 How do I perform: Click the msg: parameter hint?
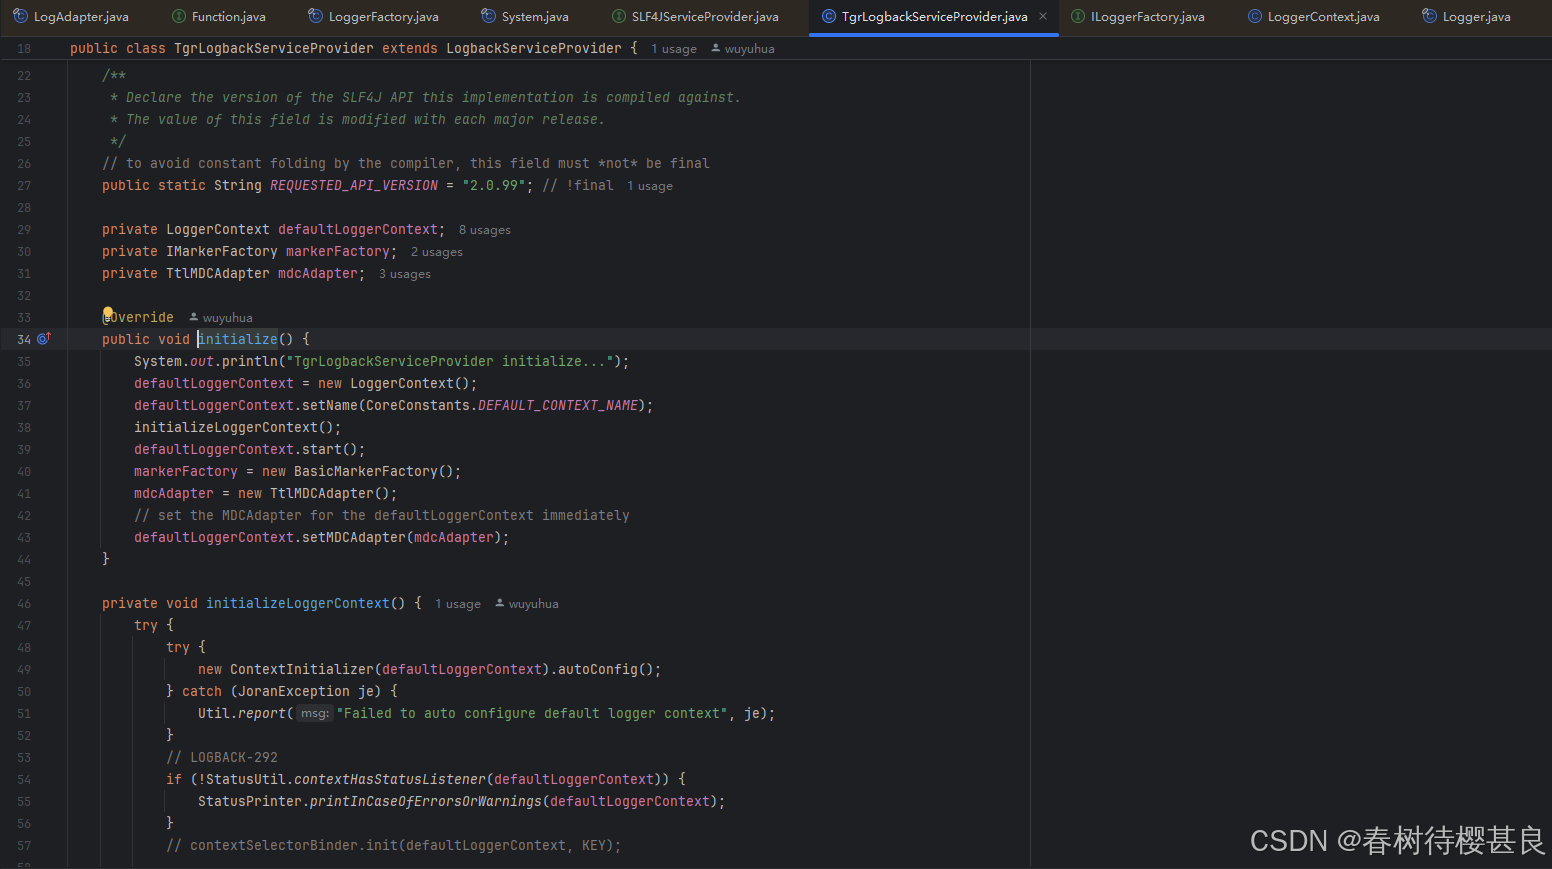pos(314,713)
